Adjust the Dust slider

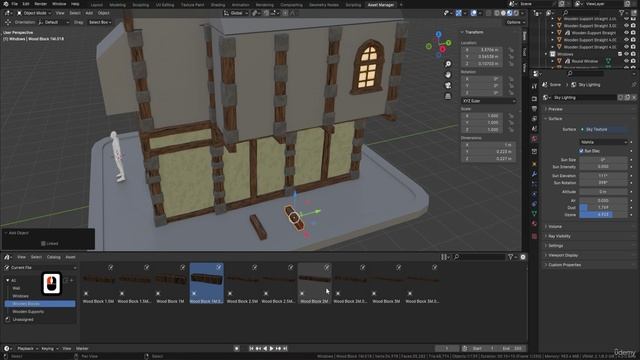tap(603, 208)
